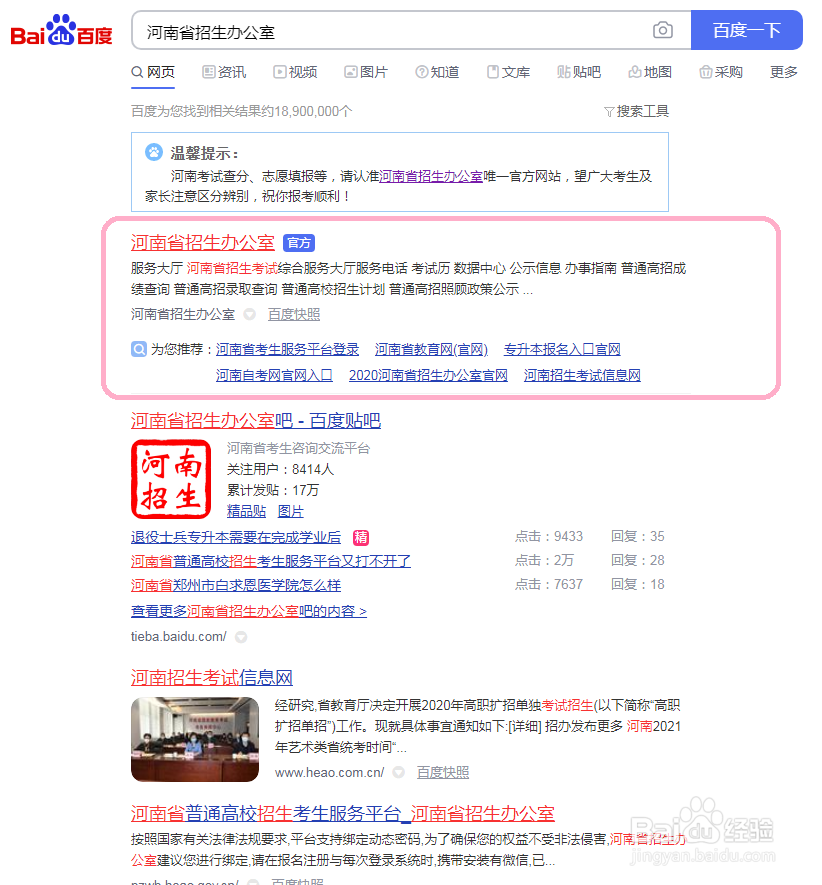Open 河南省普通高校招生考生服务平台 result title
This screenshot has height=885, width=822.
(x=343, y=813)
